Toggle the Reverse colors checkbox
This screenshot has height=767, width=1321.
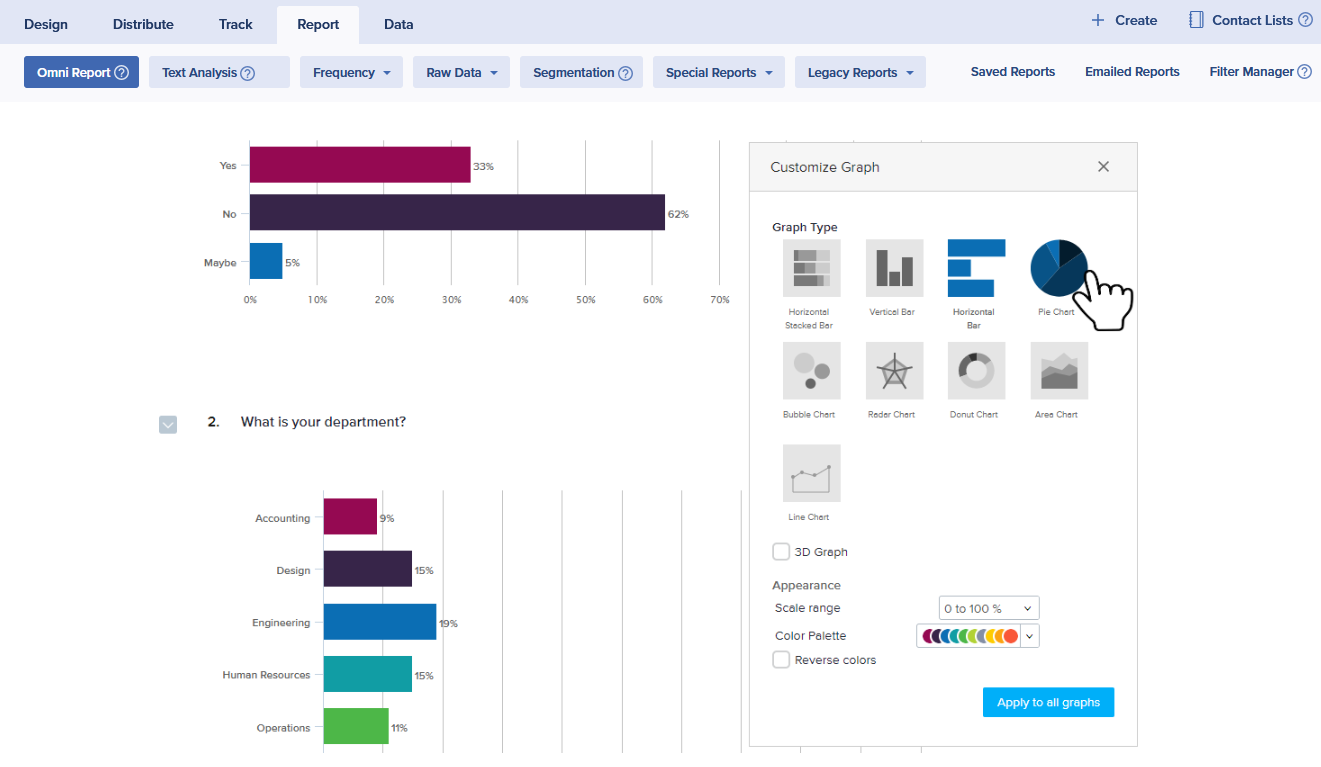(x=781, y=660)
